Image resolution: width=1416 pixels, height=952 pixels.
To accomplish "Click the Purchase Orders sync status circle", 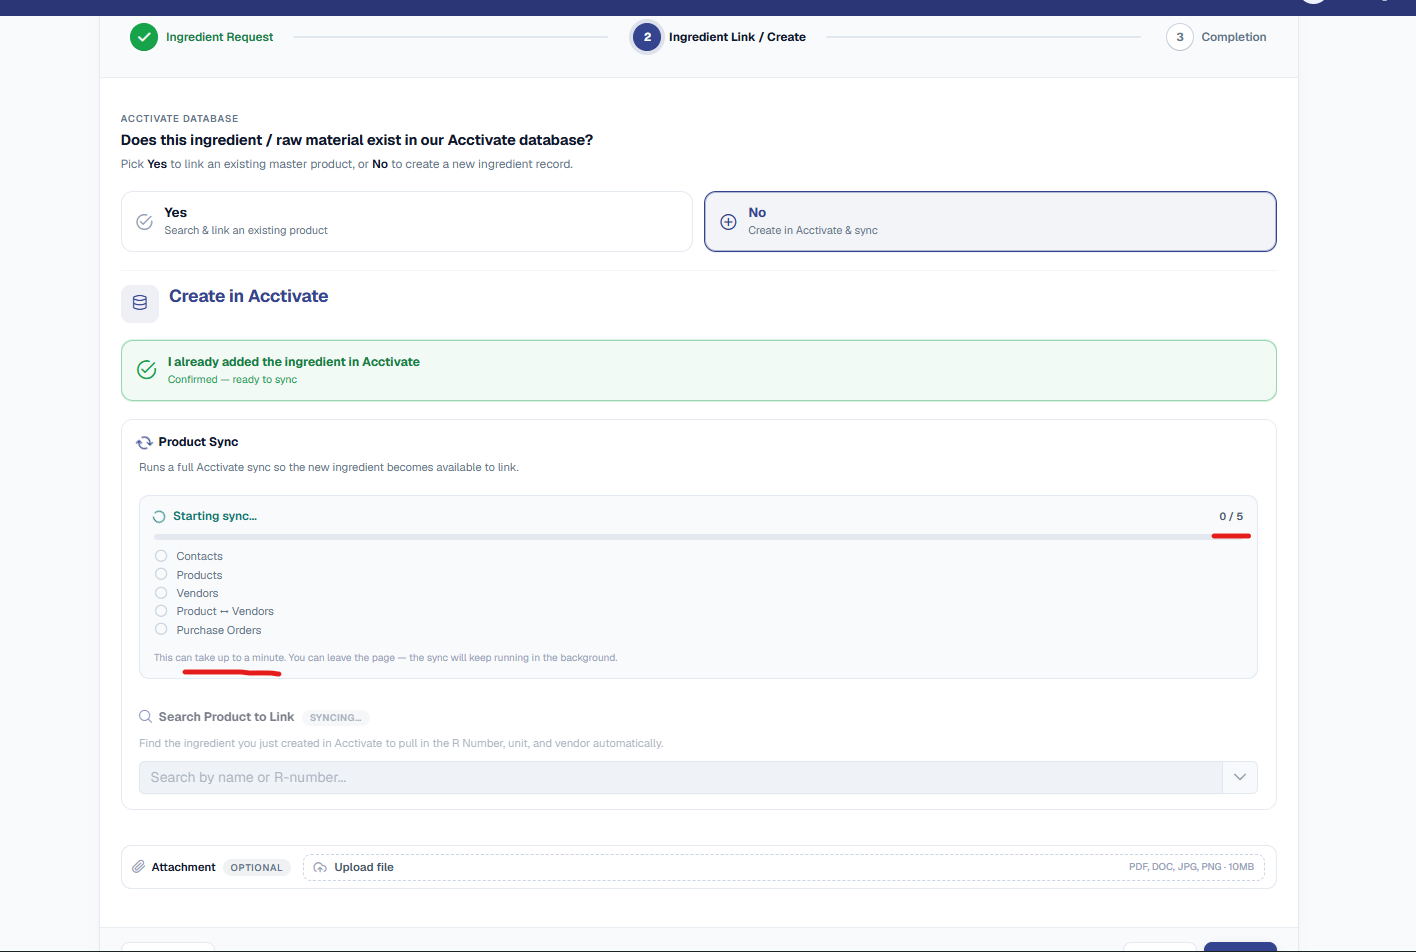I will coord(161,629).
